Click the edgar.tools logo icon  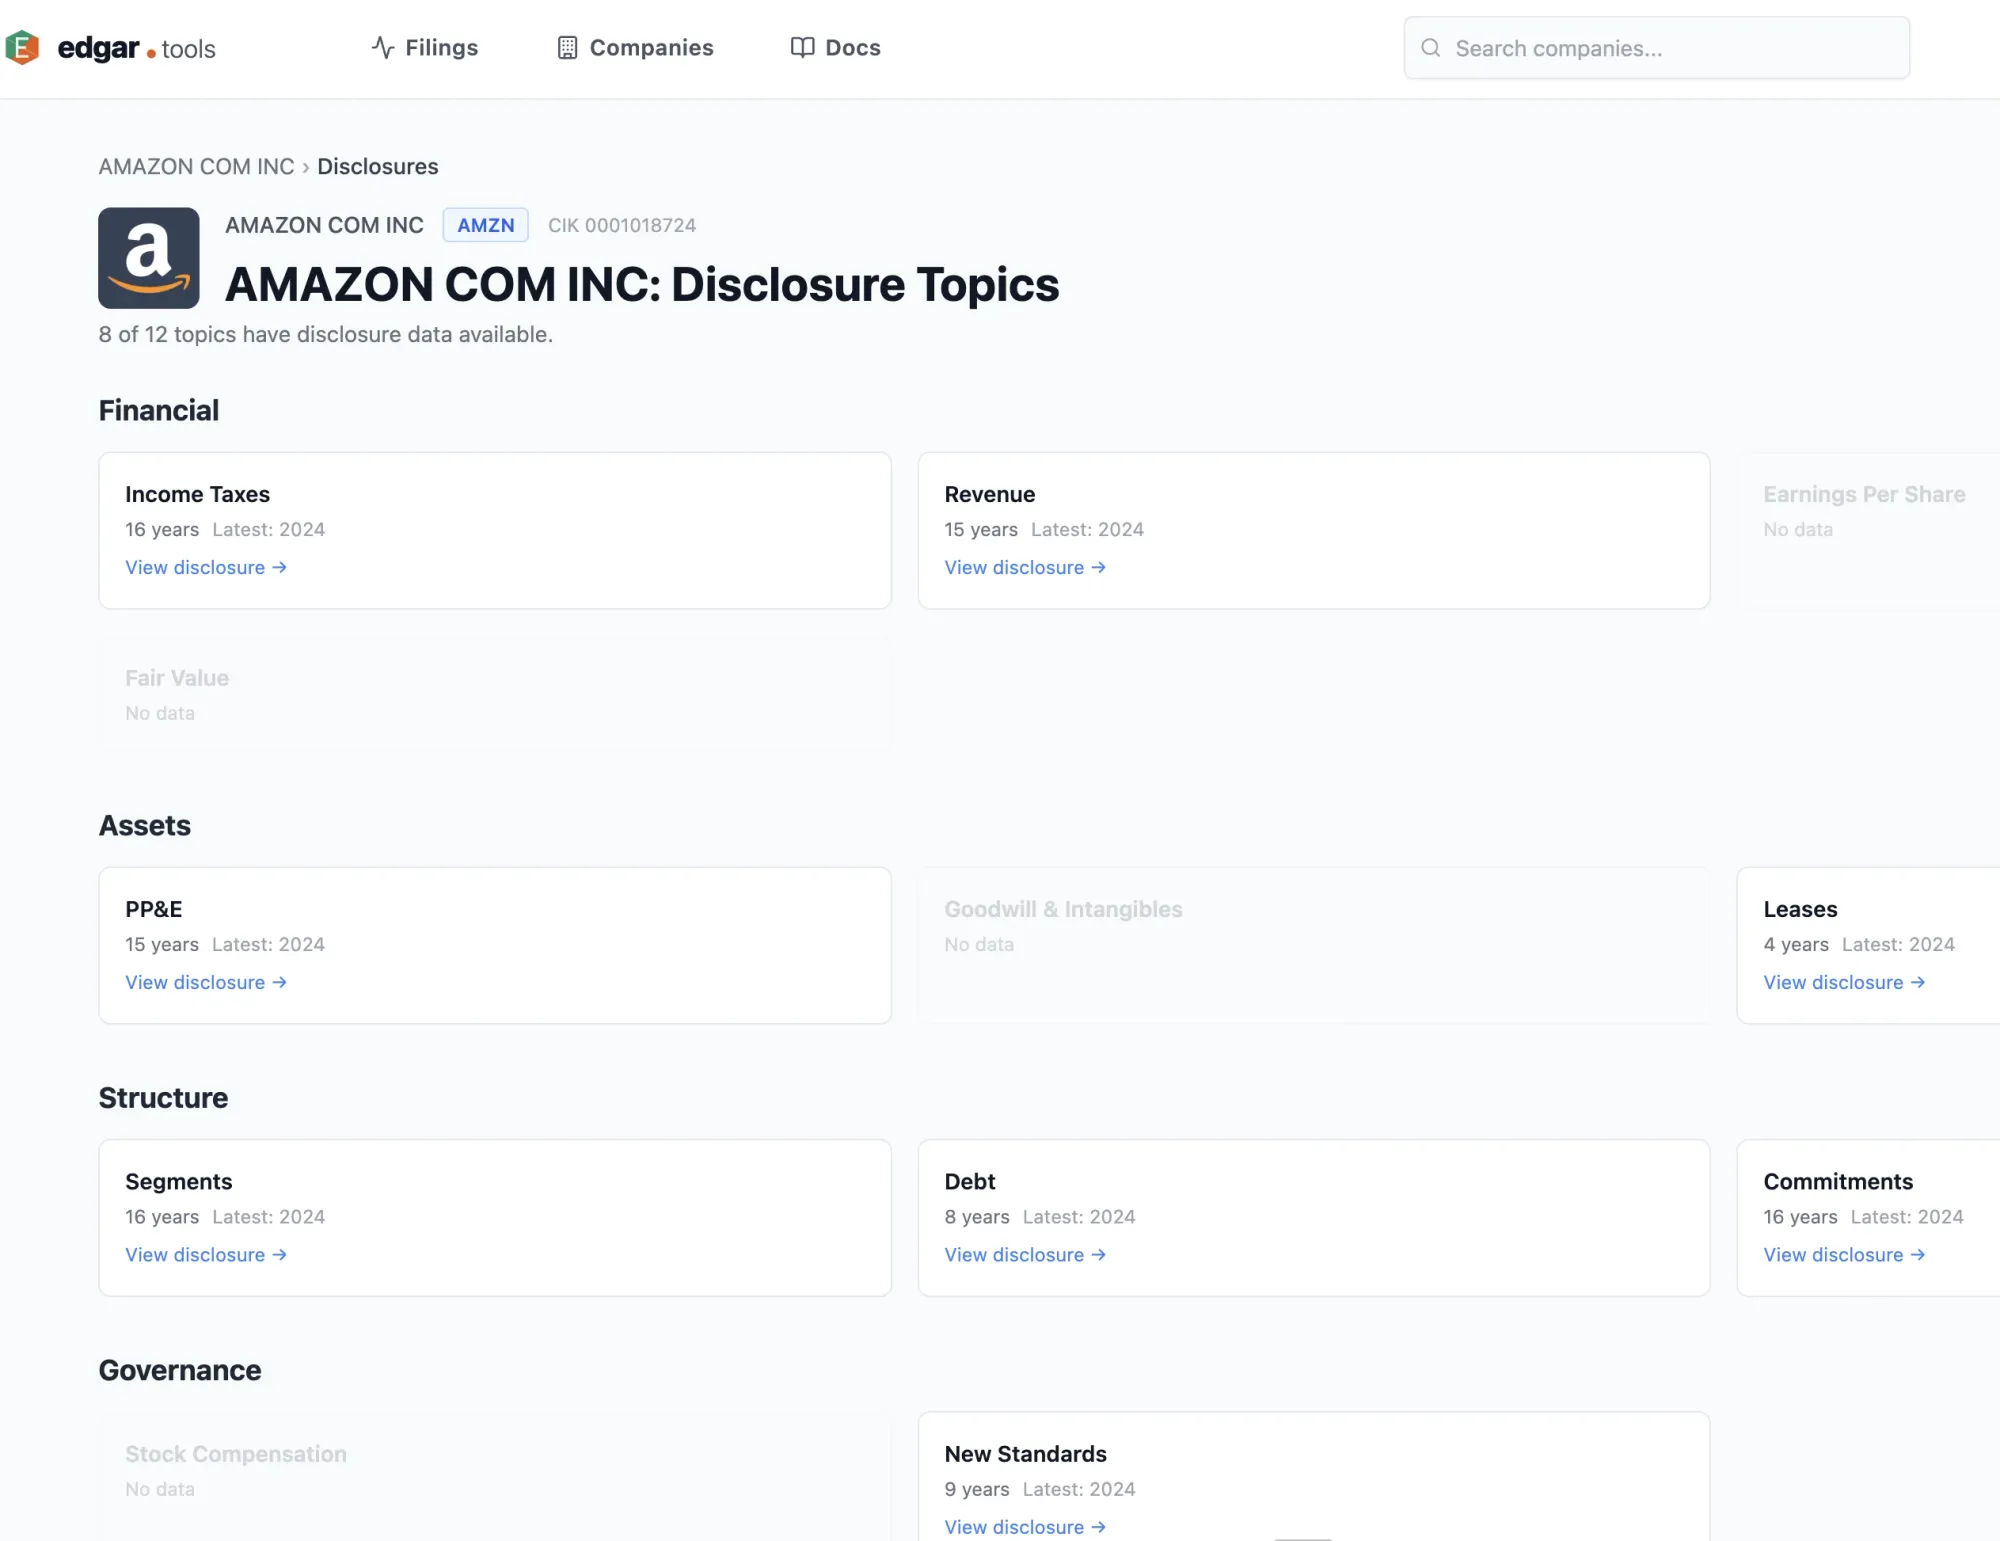(22, 47)
